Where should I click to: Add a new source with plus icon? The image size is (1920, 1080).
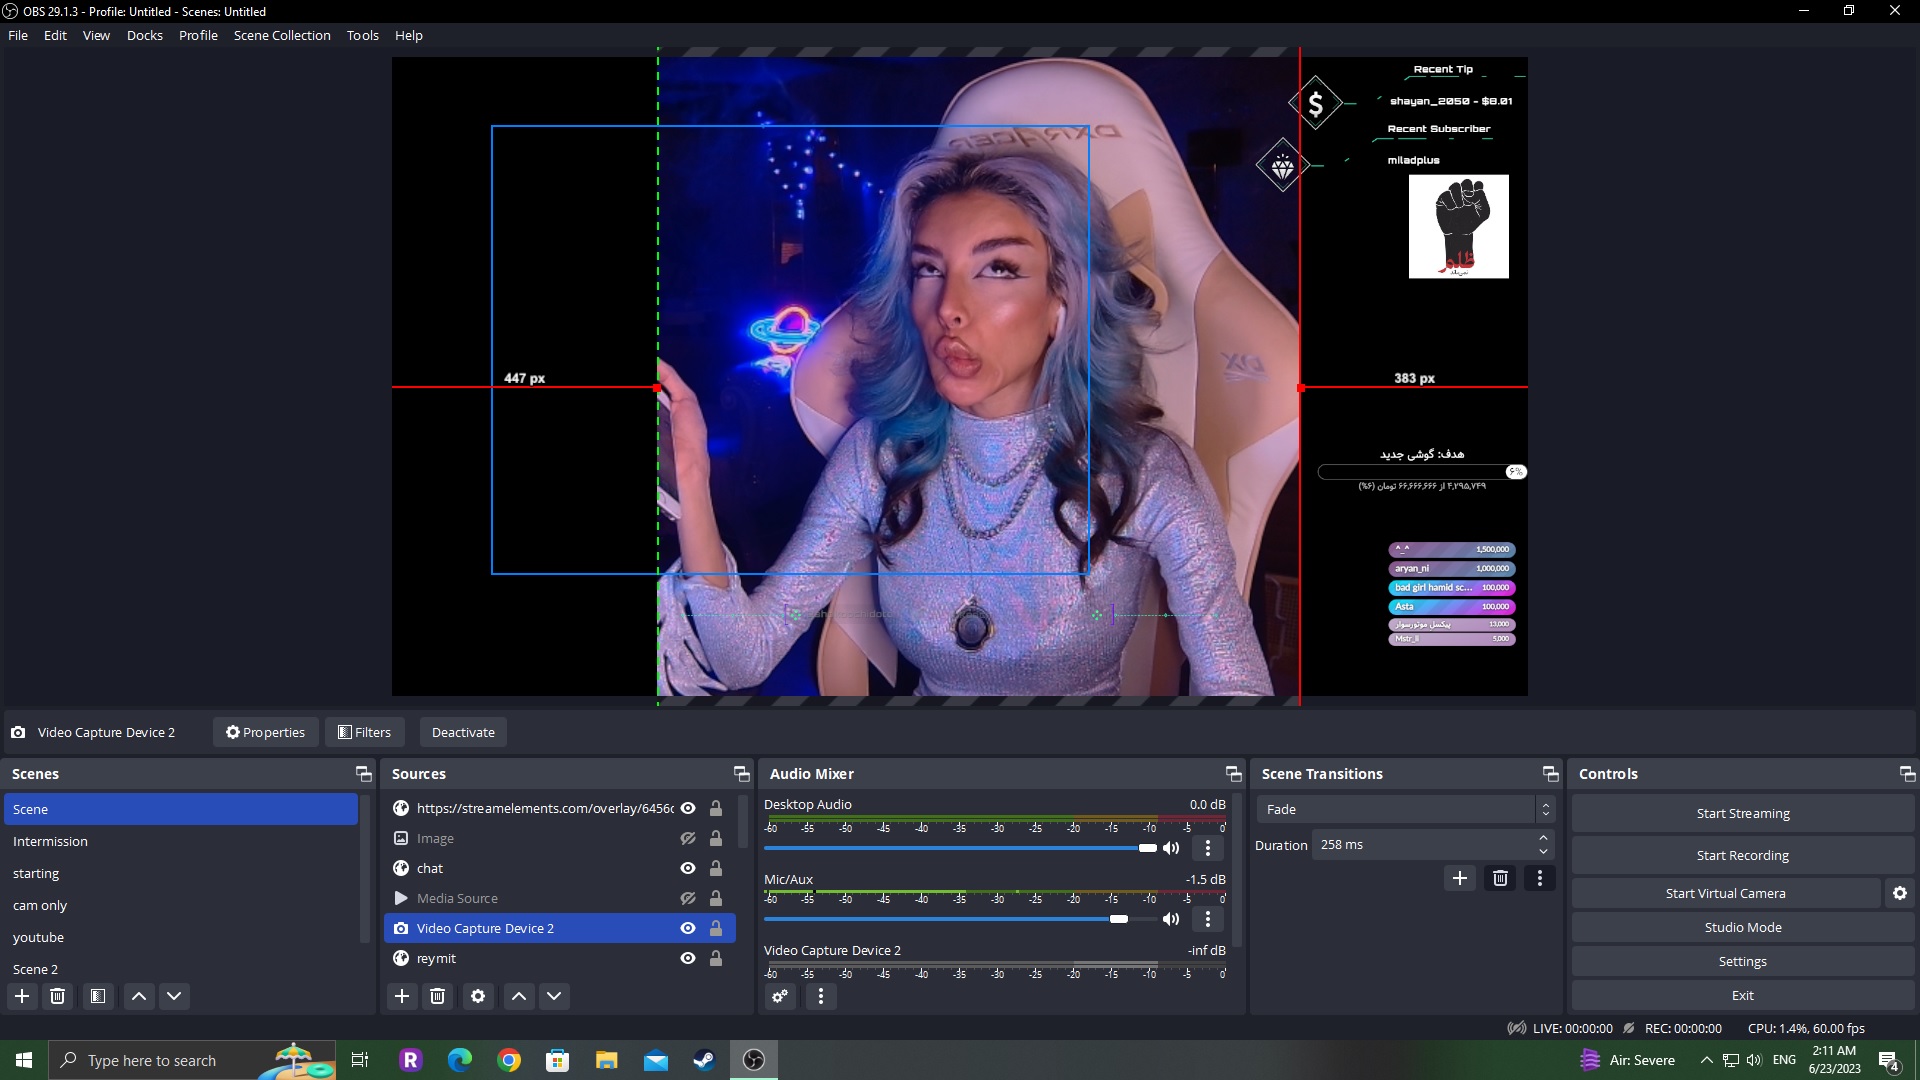(x=402, y=996)
